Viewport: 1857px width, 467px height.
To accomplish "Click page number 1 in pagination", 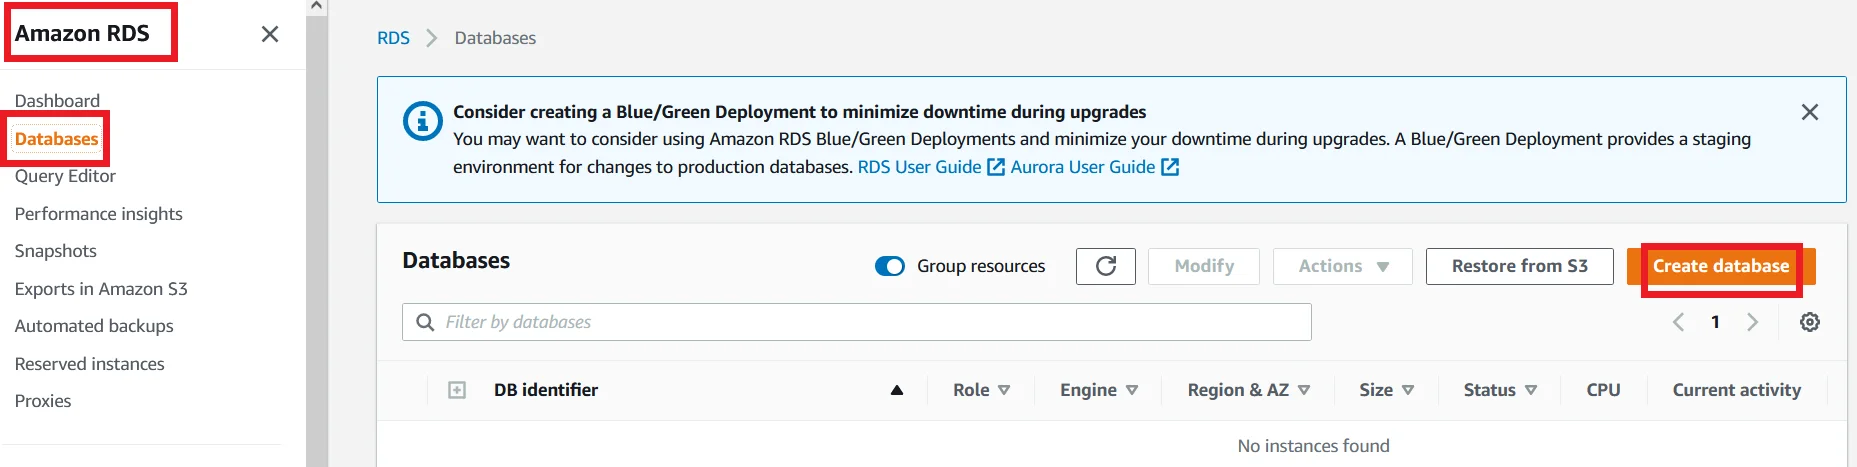I will tap(1715, 322).
